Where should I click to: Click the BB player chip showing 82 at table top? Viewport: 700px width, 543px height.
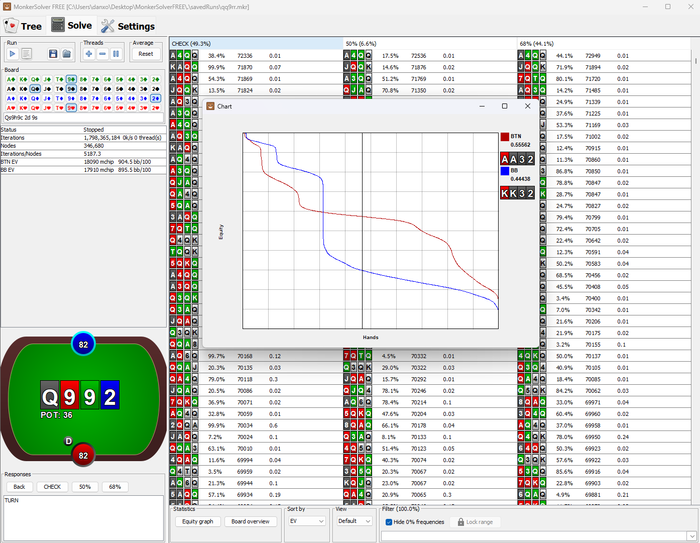[x=83, y=344]
